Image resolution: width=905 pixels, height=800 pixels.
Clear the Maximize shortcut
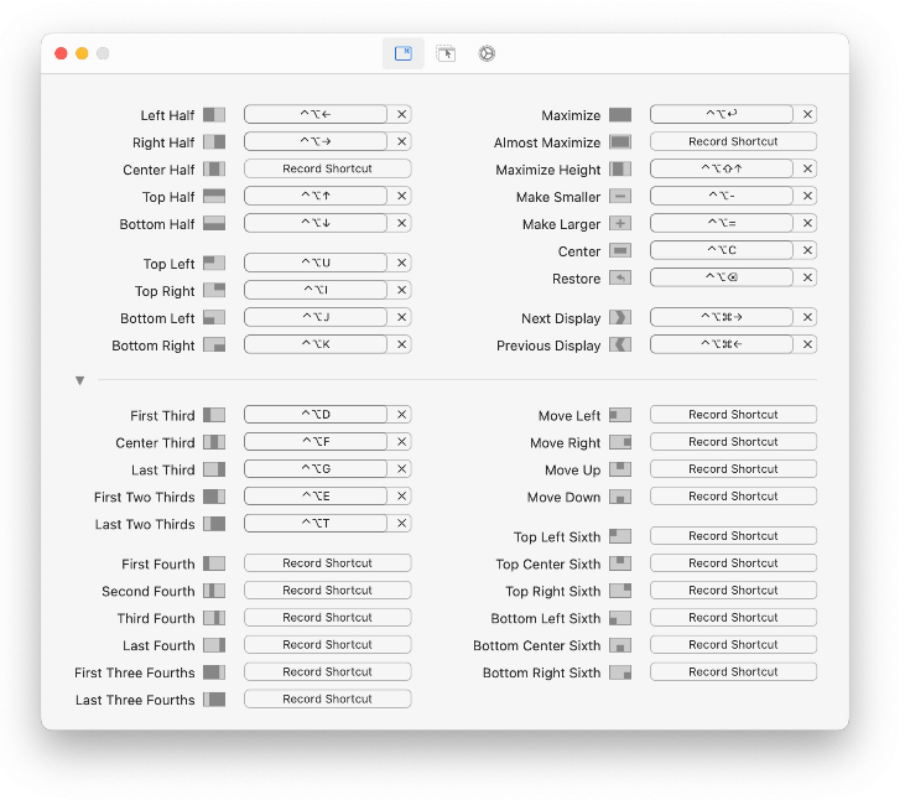[x=807, y=114]
